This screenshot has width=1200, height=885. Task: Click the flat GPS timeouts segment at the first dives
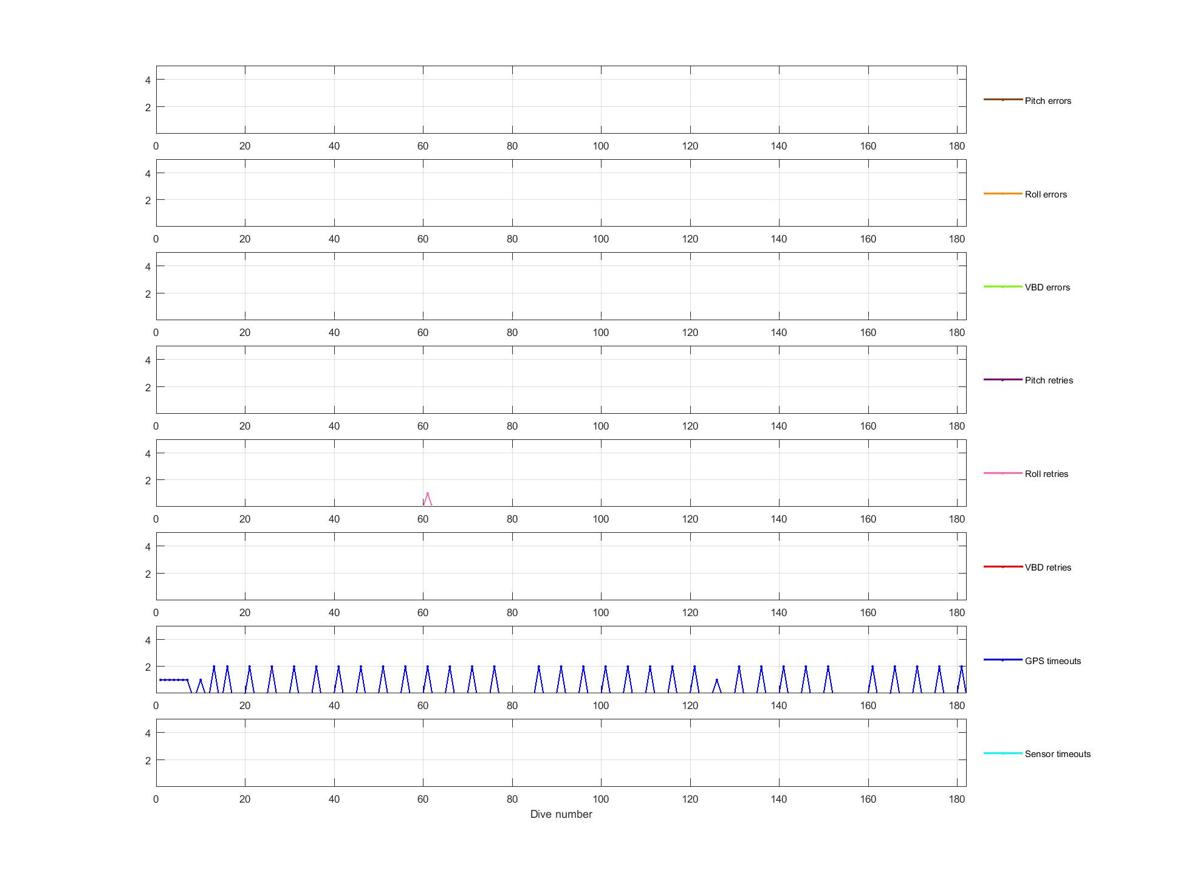173,680
